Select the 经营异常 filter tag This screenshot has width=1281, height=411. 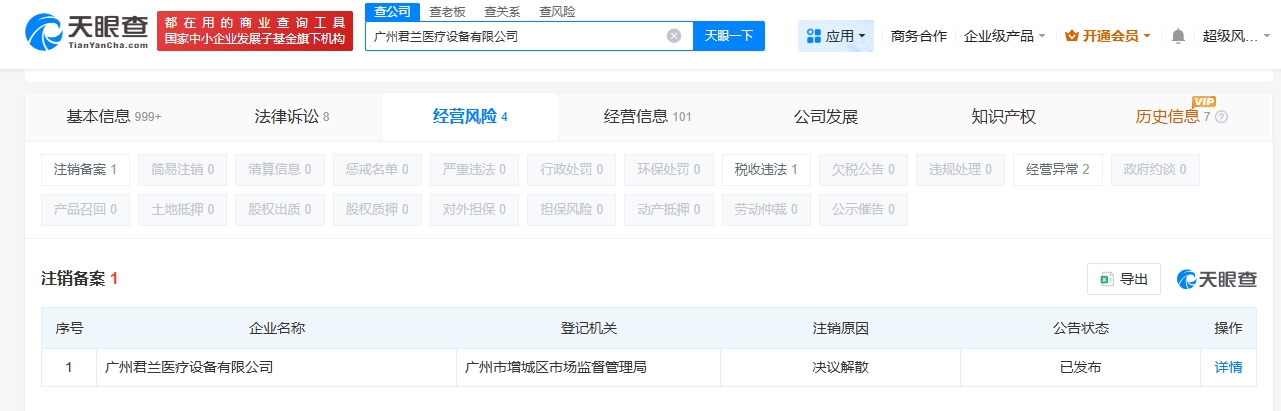[1057, 170]
